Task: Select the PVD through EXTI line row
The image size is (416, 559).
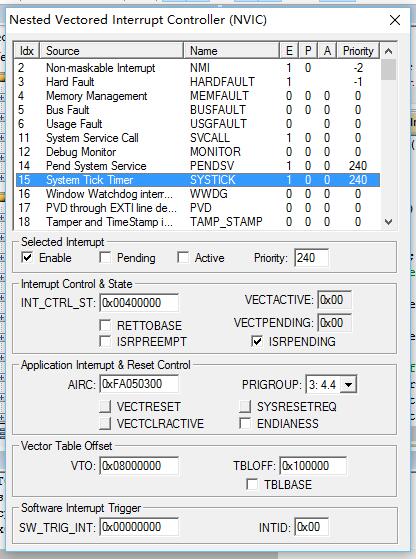Action: click(x=198, y=208)
